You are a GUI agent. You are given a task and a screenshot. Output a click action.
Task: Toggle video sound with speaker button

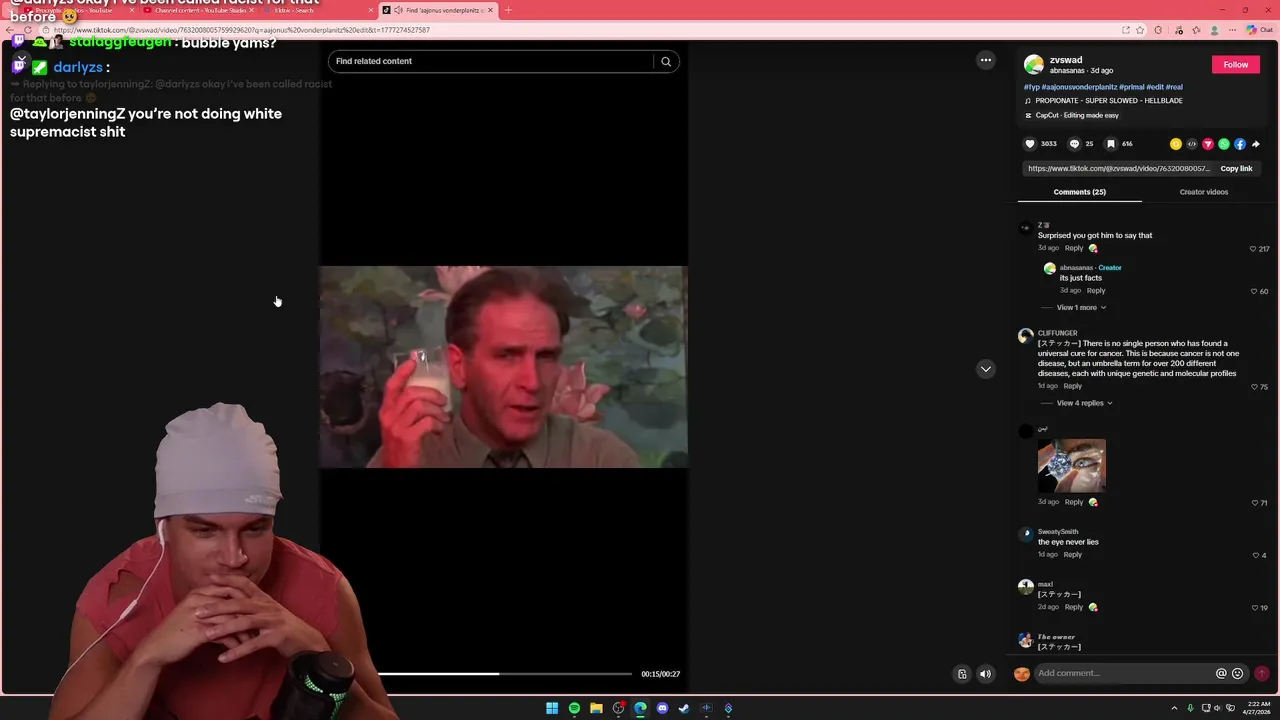[985, 674]
